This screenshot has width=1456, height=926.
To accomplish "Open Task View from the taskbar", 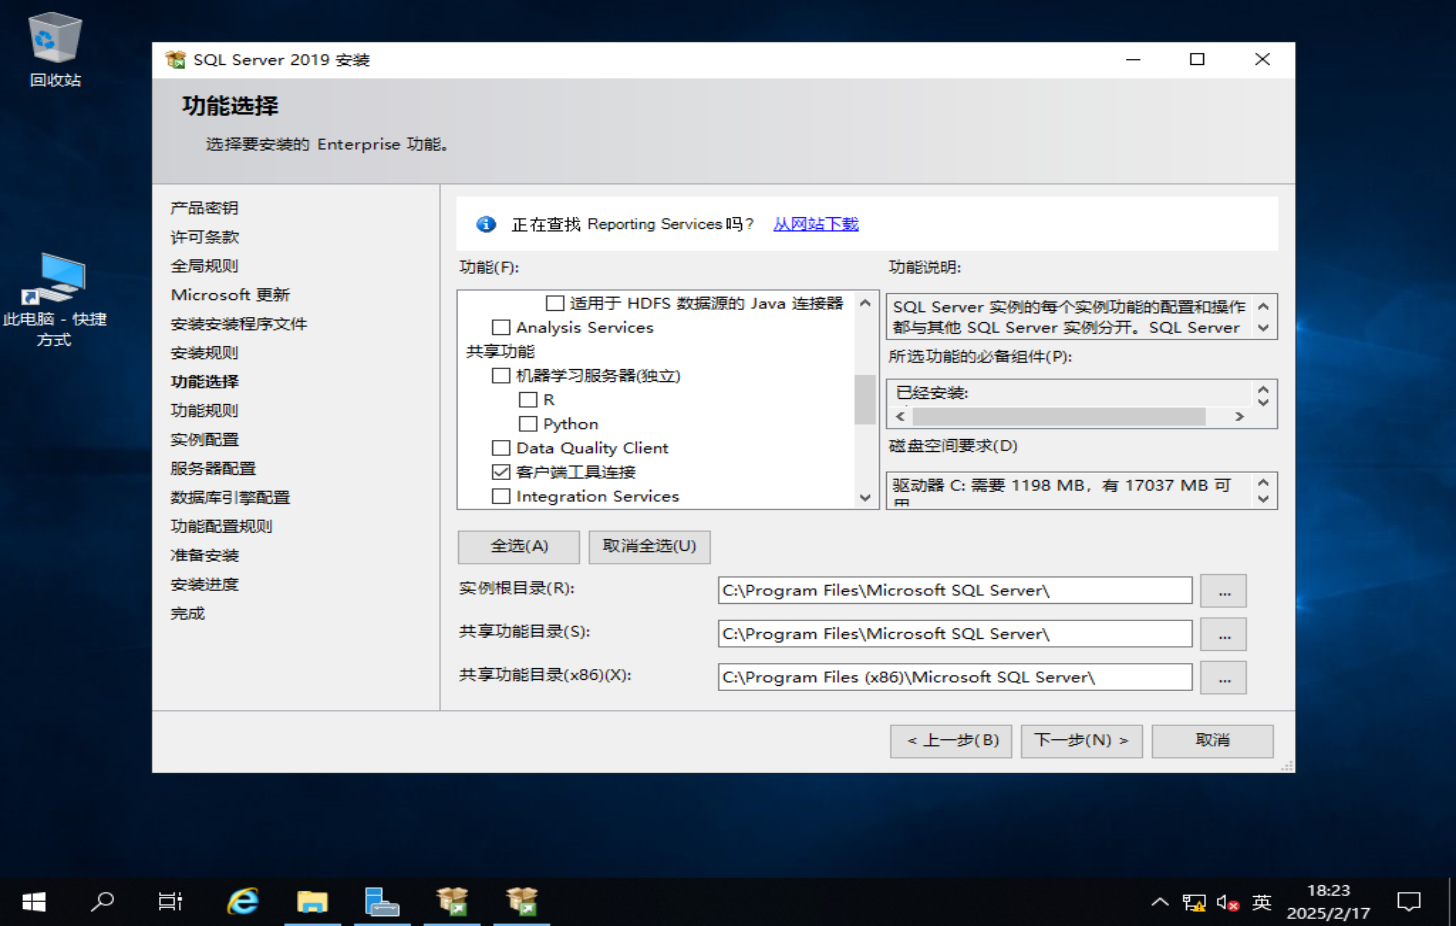I will pyautogui.click(x=171, y=902).
